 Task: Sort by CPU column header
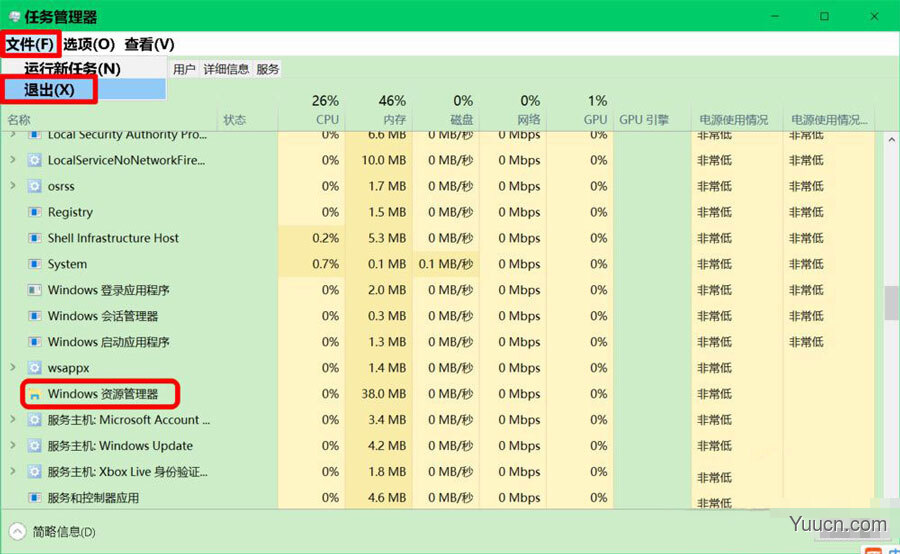pos(327,119)
